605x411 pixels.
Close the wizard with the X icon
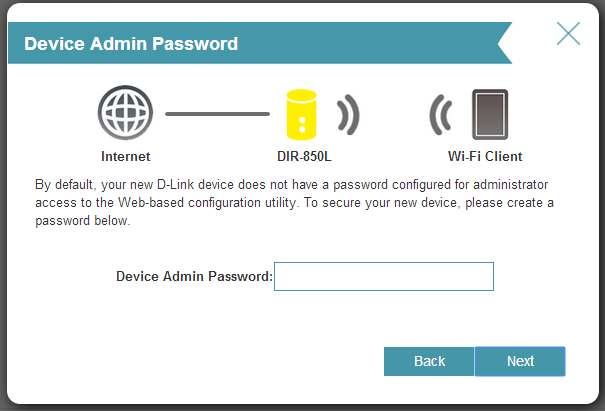568,34
